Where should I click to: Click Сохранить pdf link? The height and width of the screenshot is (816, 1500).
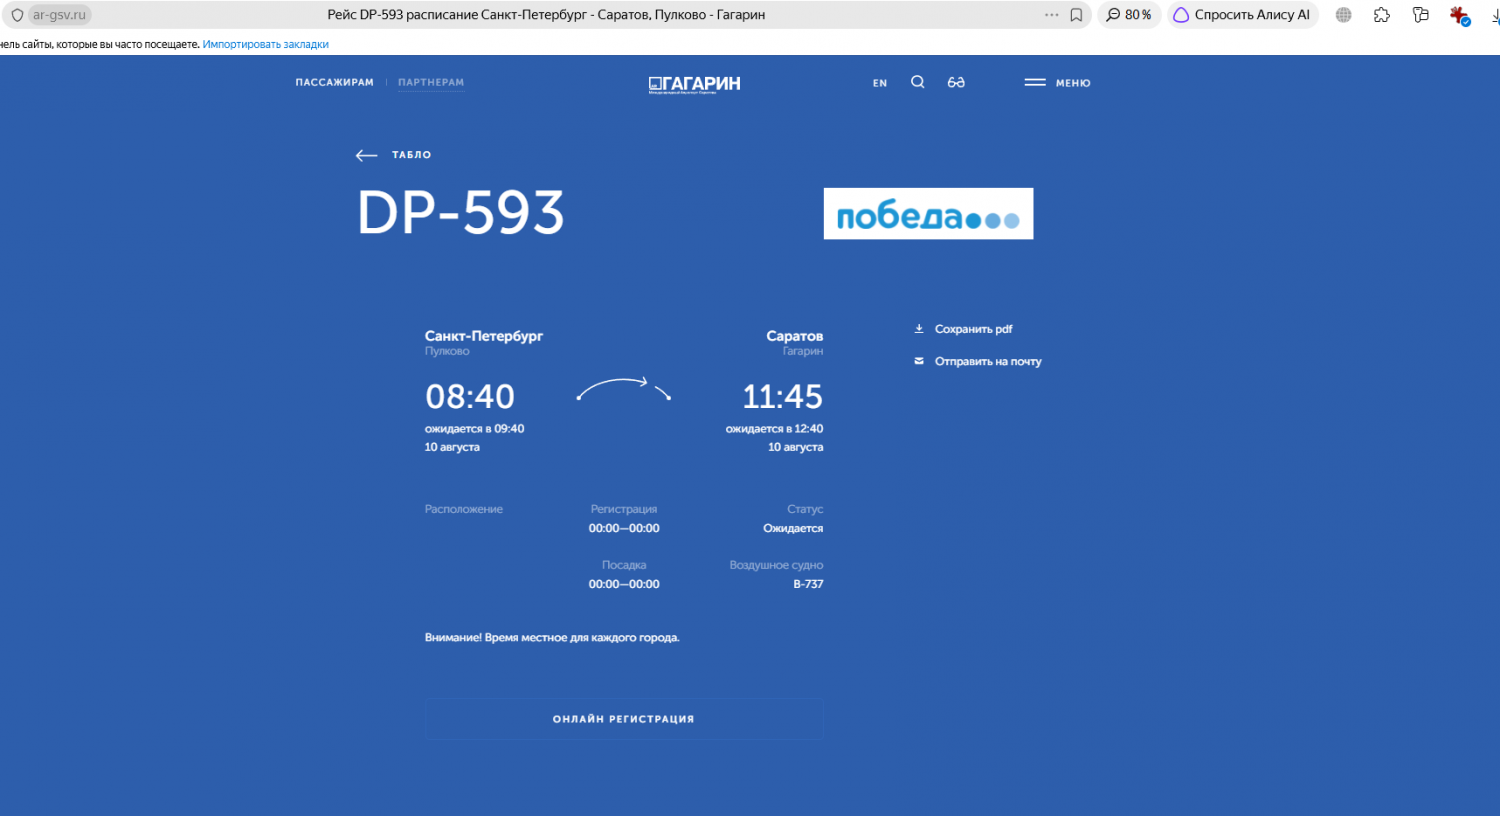(x=973, y=329)
